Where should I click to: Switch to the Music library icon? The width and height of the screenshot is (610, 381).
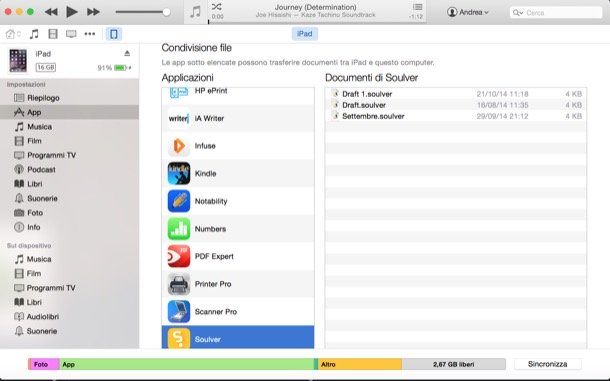tap(34, 34)
